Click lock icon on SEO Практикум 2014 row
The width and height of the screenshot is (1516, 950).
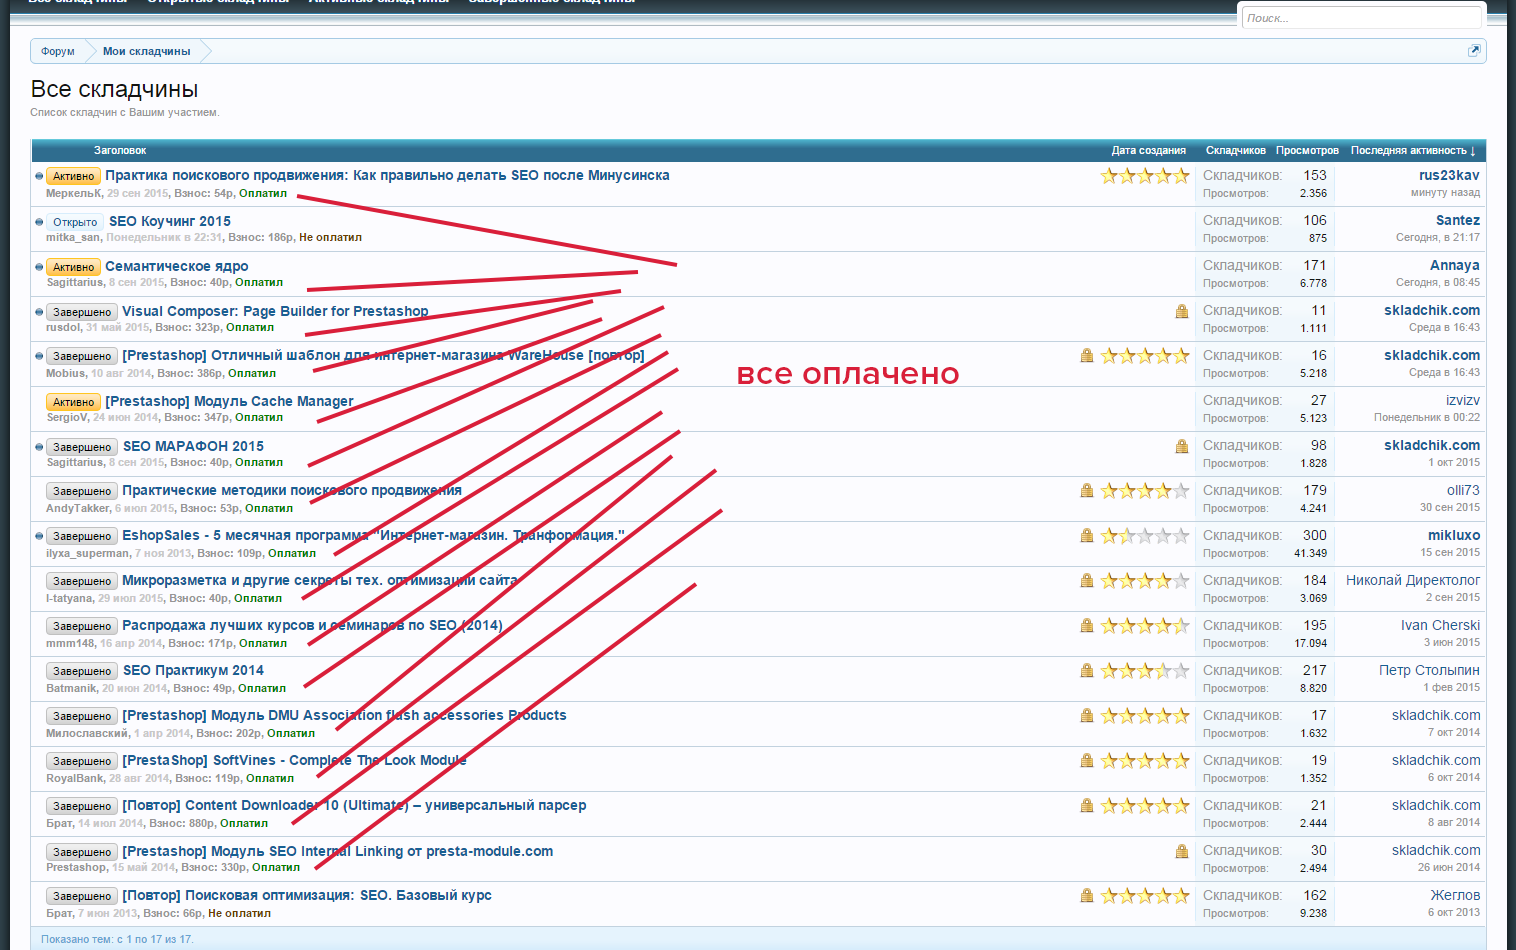point(1087,670)
